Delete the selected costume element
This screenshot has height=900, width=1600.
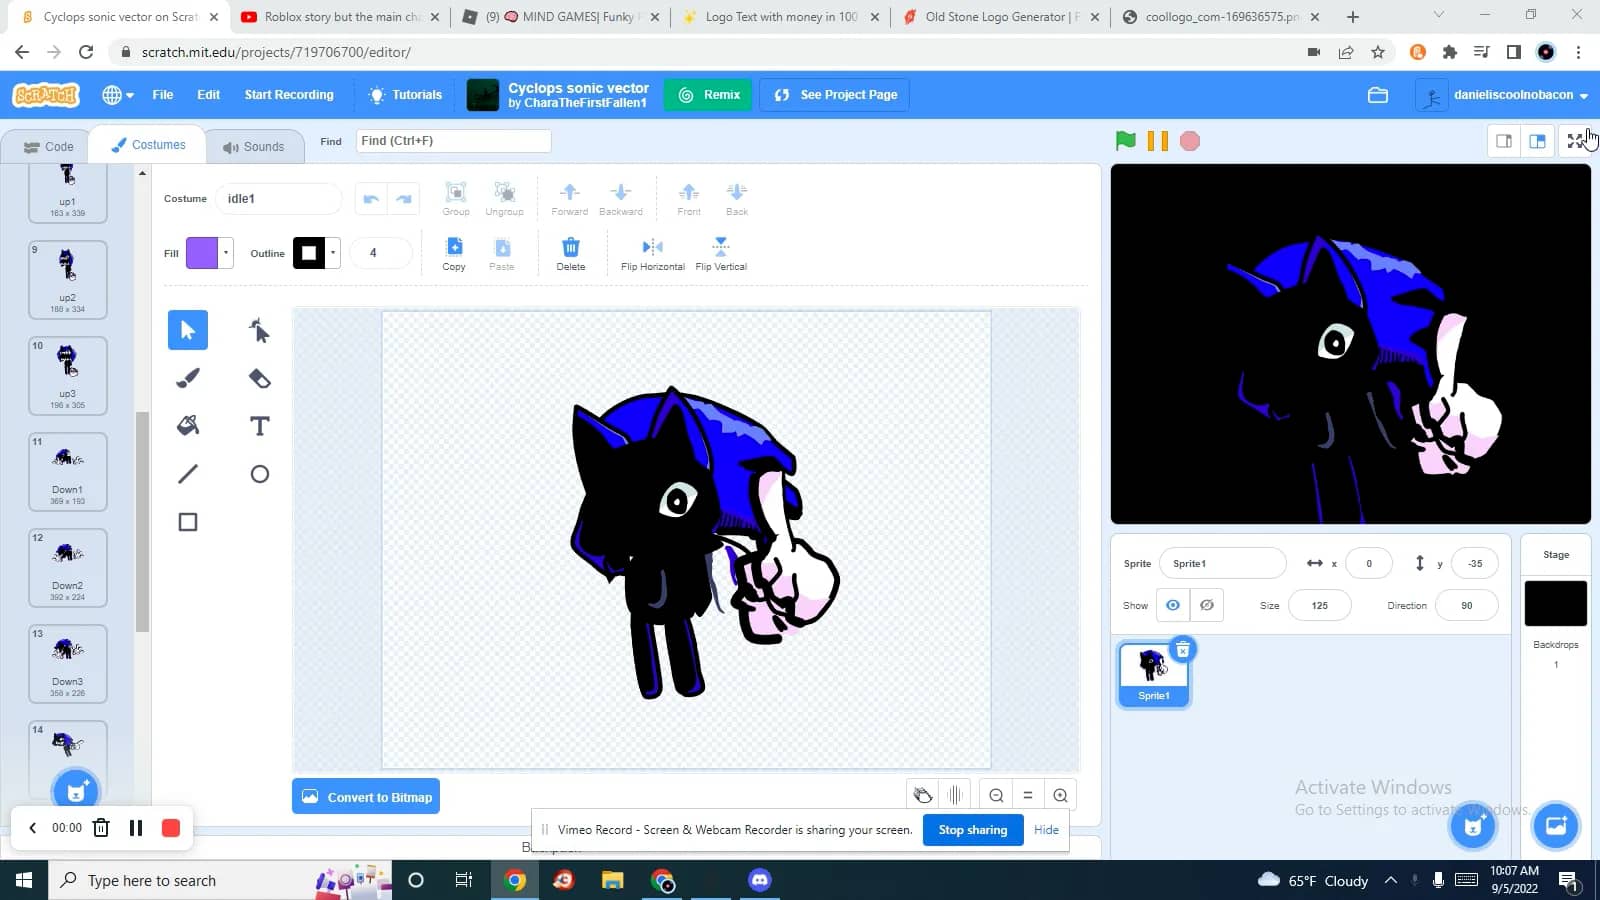coord(570,252)
